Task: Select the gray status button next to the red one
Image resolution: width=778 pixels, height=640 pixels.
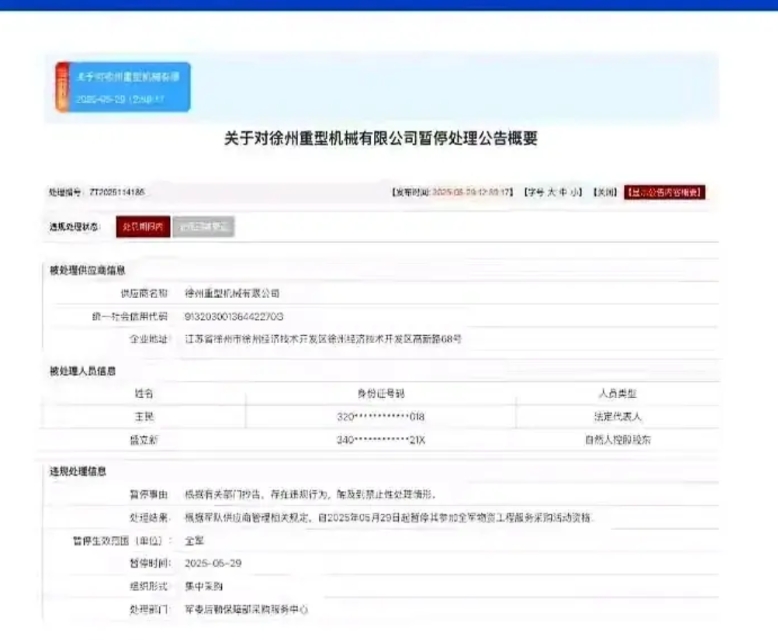Action: (x=203, y=227)
